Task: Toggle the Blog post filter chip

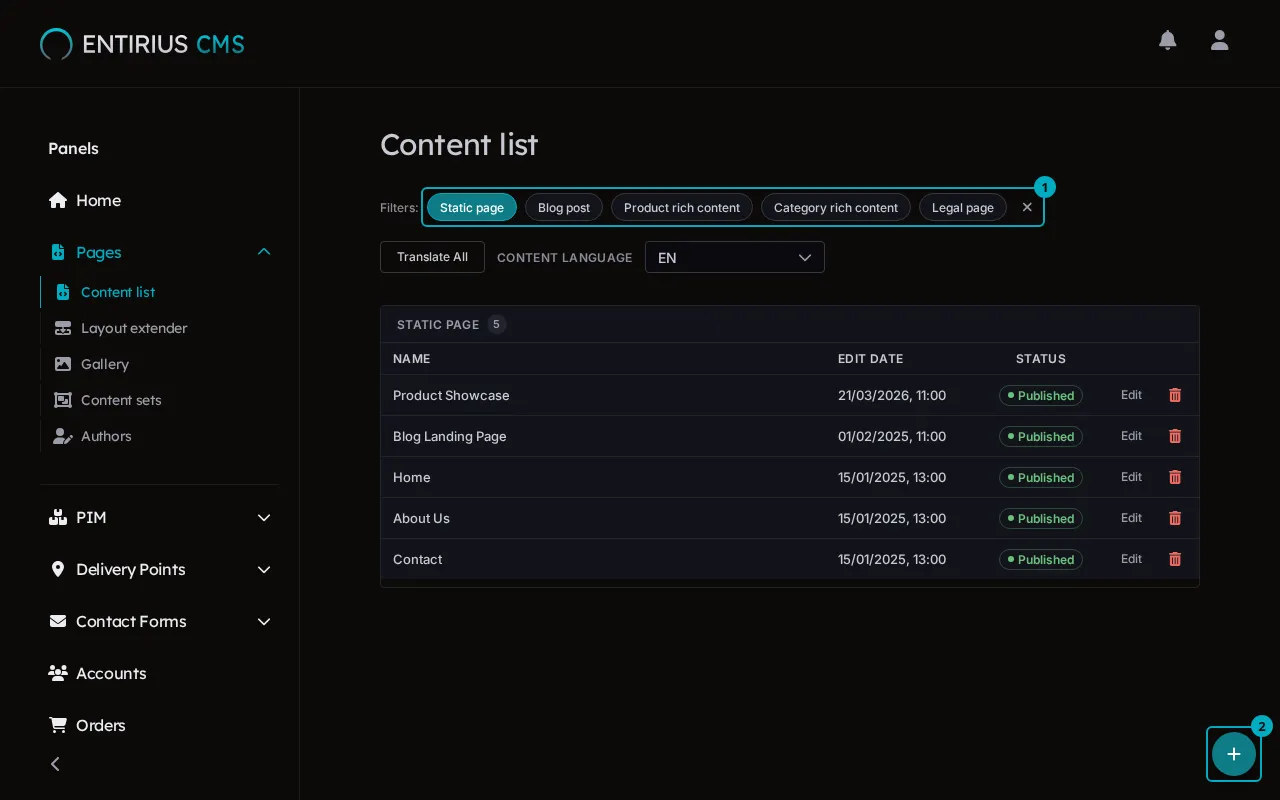Action: click(564, 207)
